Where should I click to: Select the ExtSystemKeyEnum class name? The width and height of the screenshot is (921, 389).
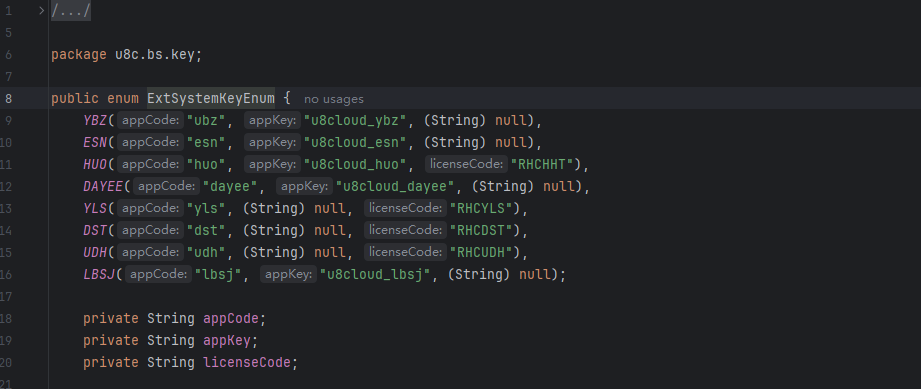[x=211, y=99]
